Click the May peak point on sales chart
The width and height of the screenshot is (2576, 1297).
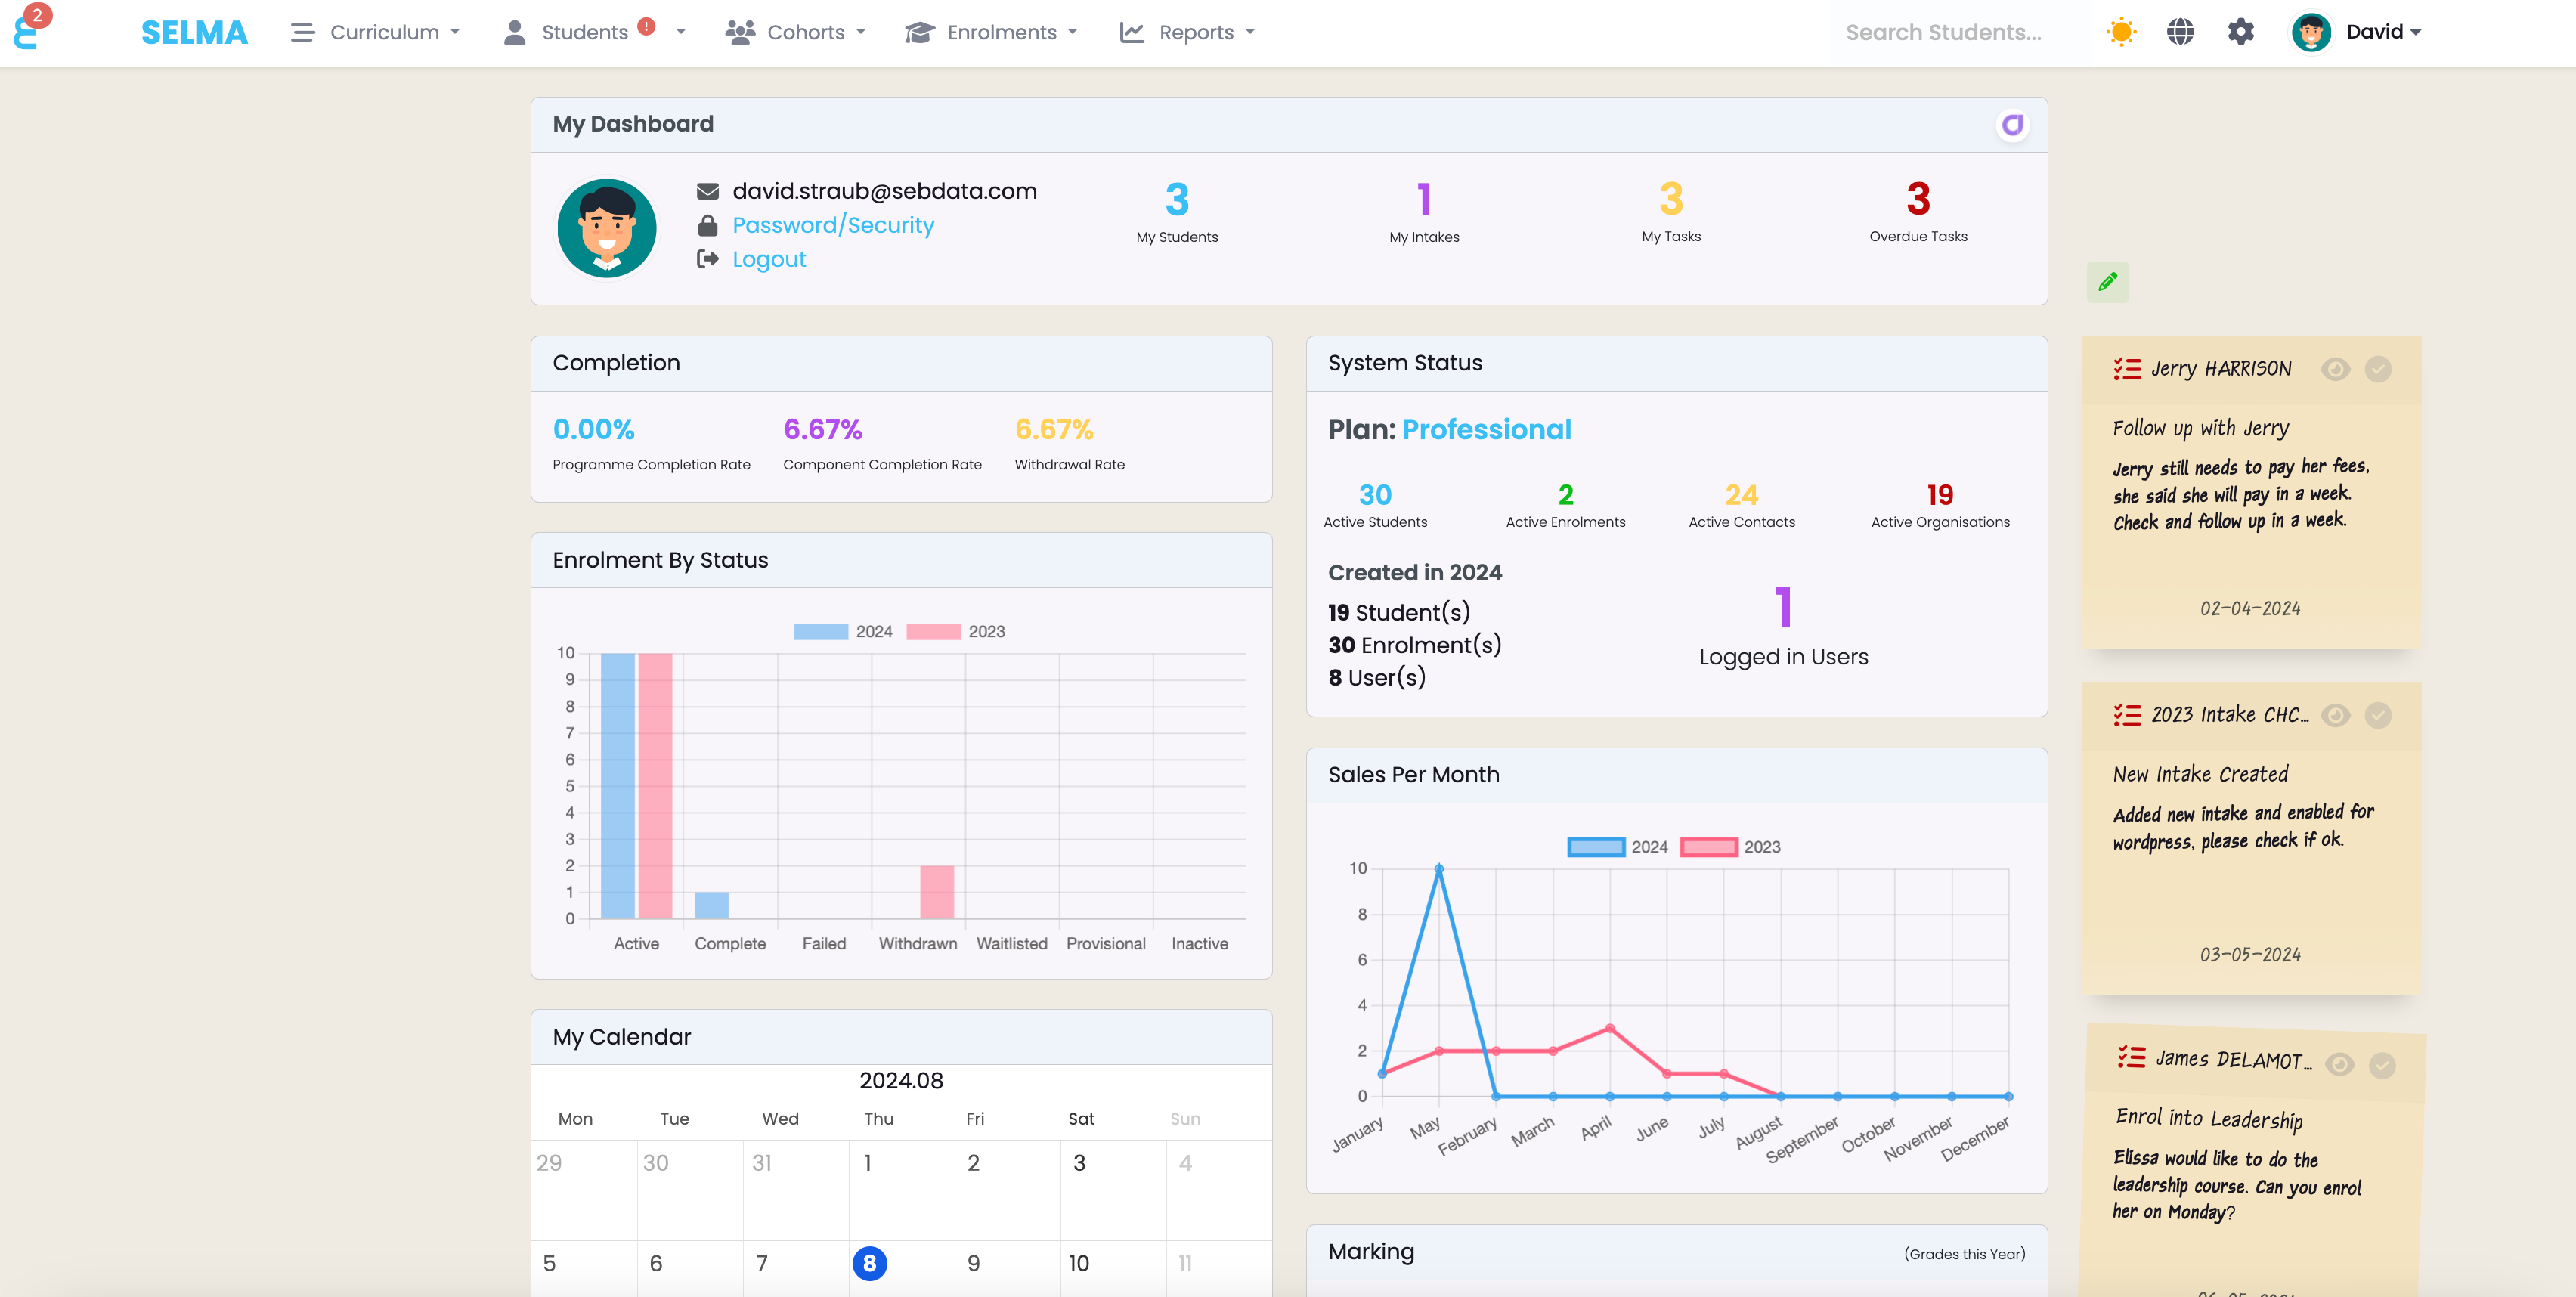(1439, 869)
